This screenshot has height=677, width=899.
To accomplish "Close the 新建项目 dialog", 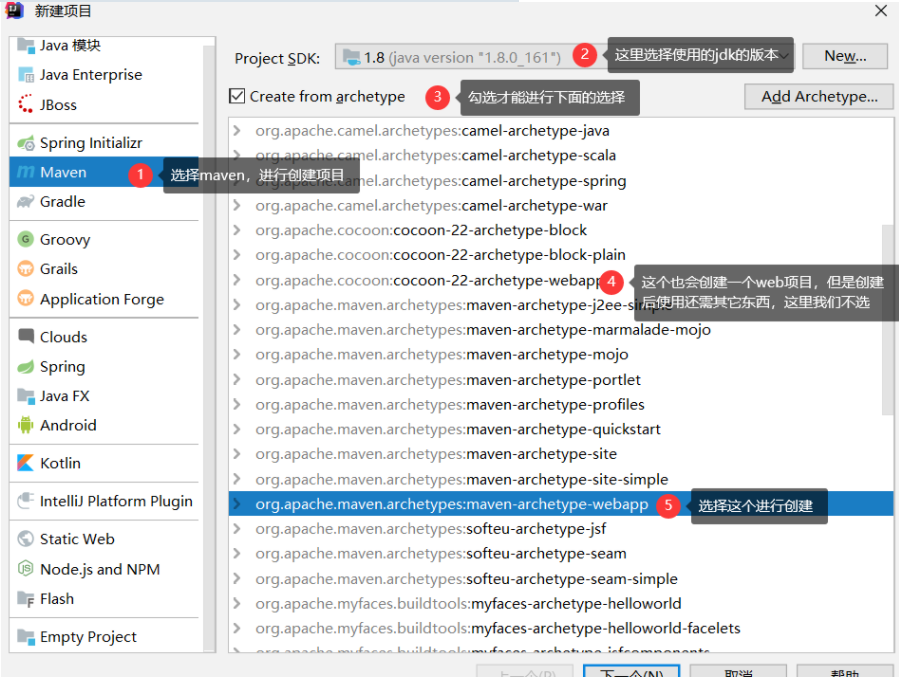I will pos(881,10).
